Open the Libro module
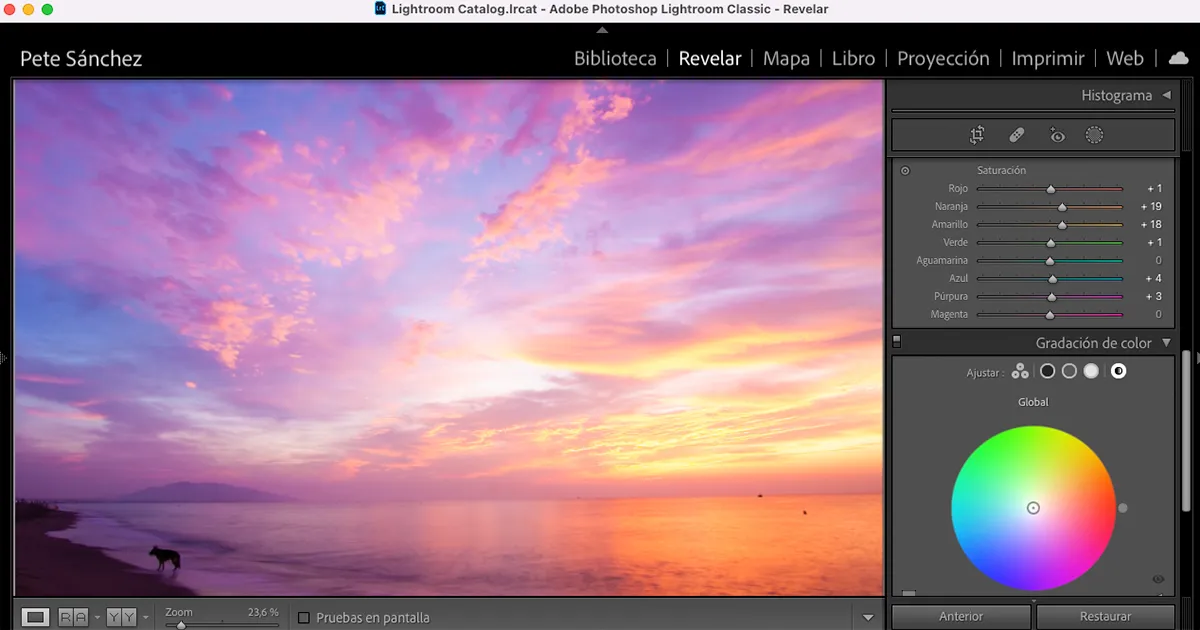Screen dimensions: 1200x630 point(853,58)
